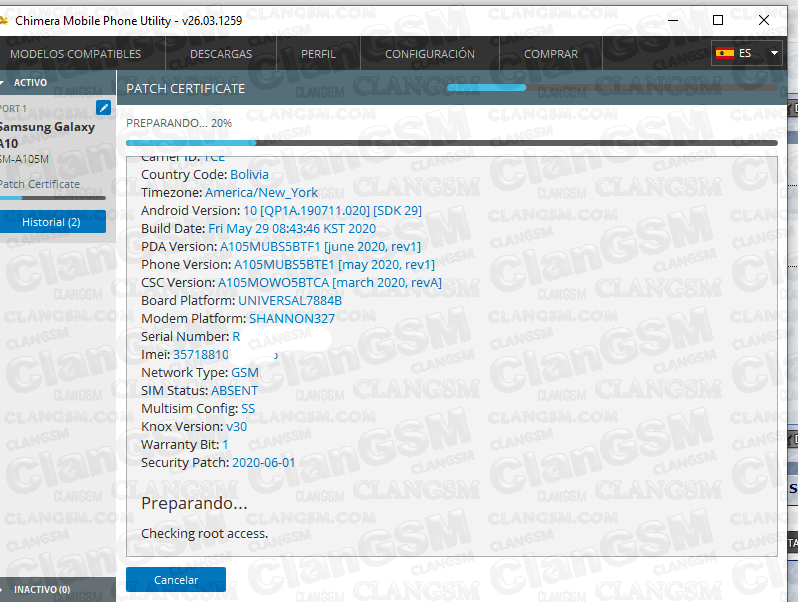Click the Multisim Config value SS

point(248,409)
